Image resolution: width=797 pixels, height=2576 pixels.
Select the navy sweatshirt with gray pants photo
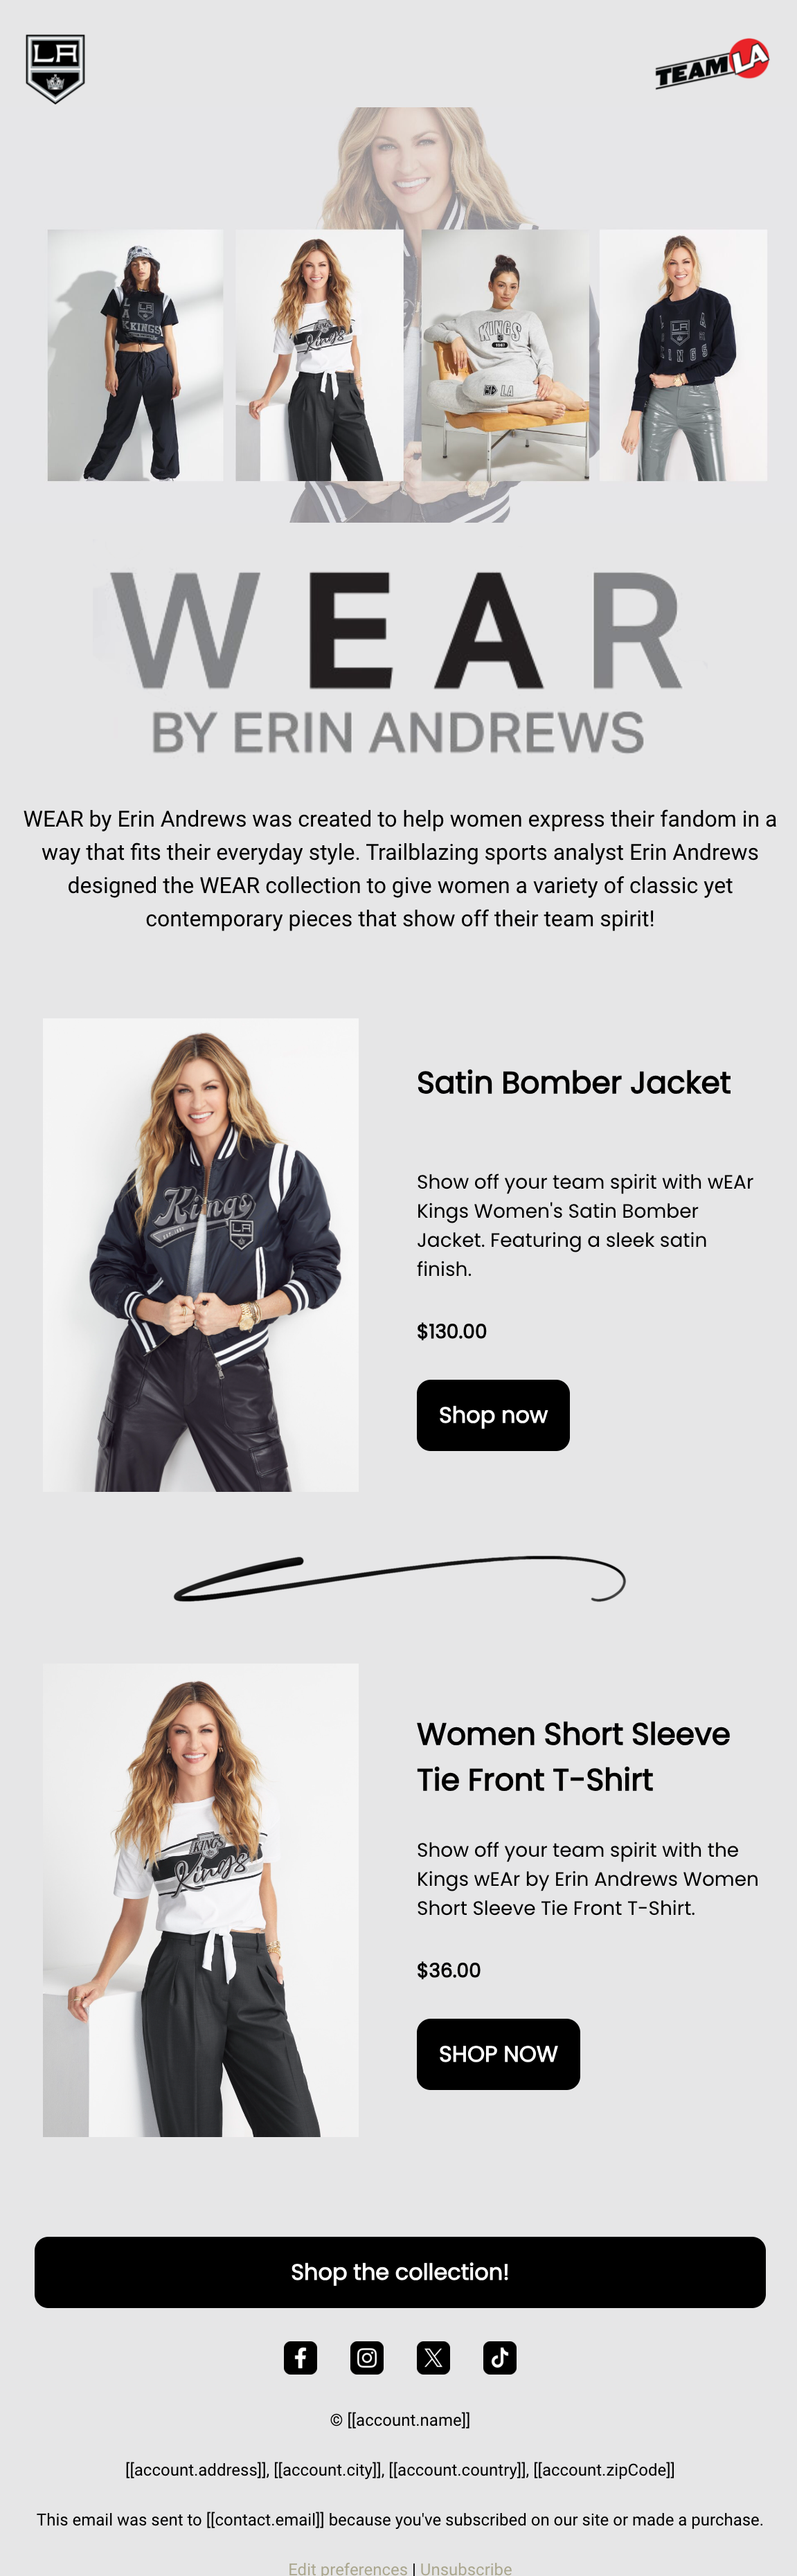(683, 355)
